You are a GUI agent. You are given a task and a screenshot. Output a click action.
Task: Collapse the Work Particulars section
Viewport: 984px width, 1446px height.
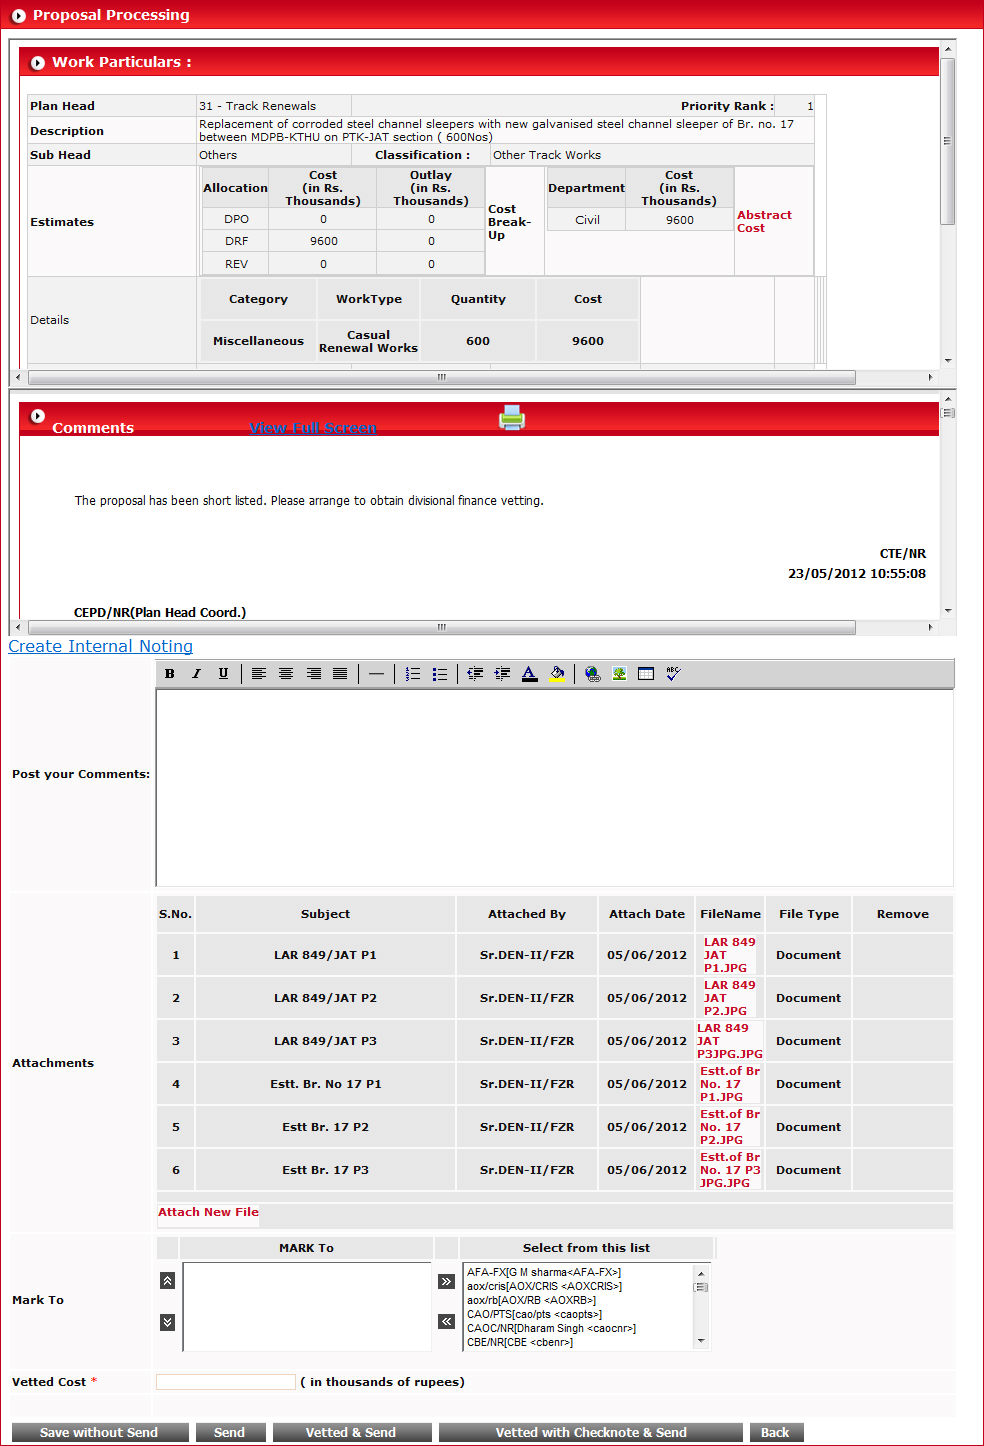coord(38,63)
